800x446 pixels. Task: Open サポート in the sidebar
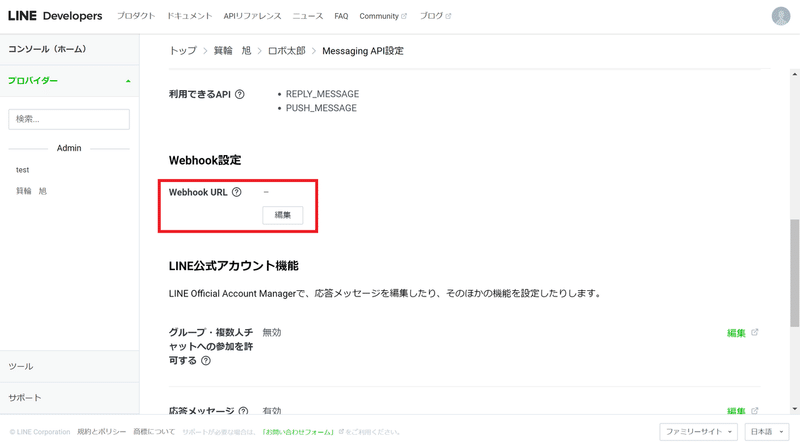pyautogui.click(x=24, y=398)
